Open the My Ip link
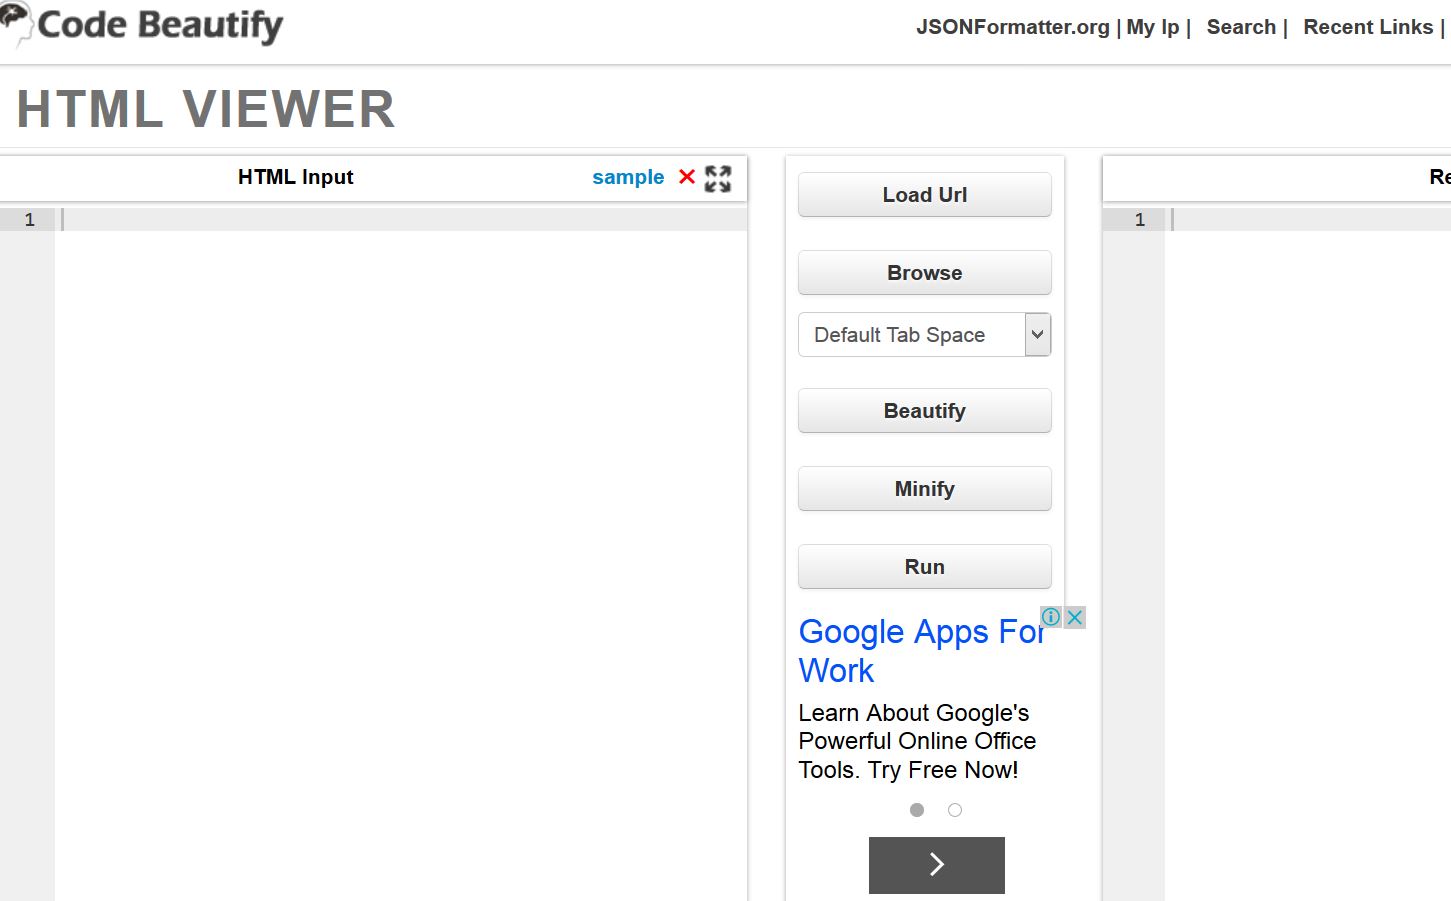 click(x=1153, y=27)
